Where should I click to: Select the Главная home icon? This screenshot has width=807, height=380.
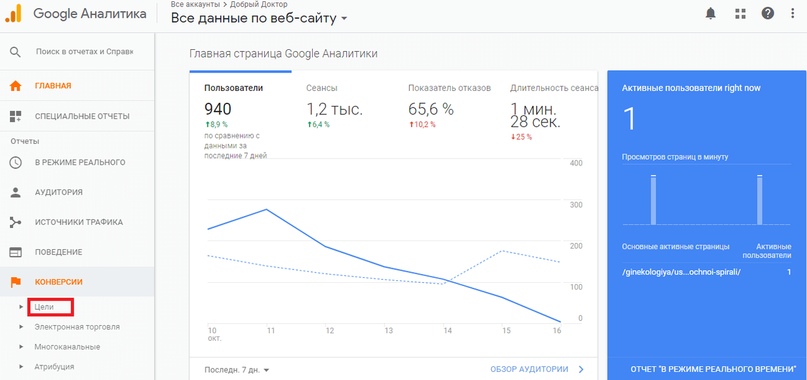coord(15,86)
